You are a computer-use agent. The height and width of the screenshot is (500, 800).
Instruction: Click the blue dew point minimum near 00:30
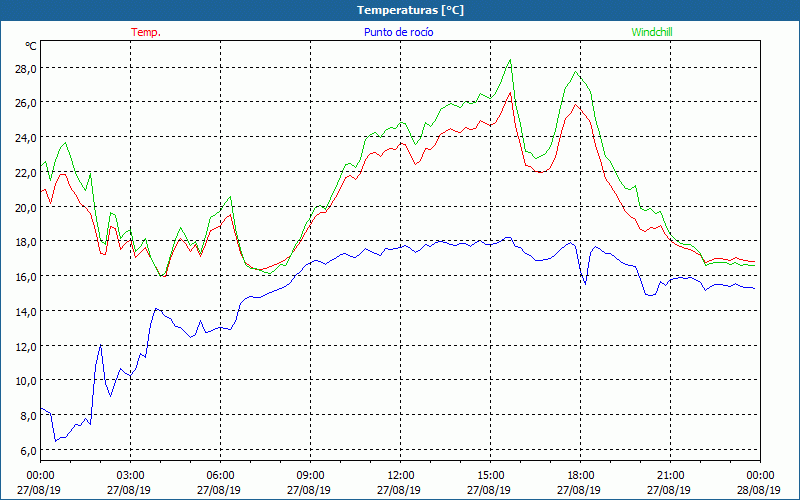56,441
